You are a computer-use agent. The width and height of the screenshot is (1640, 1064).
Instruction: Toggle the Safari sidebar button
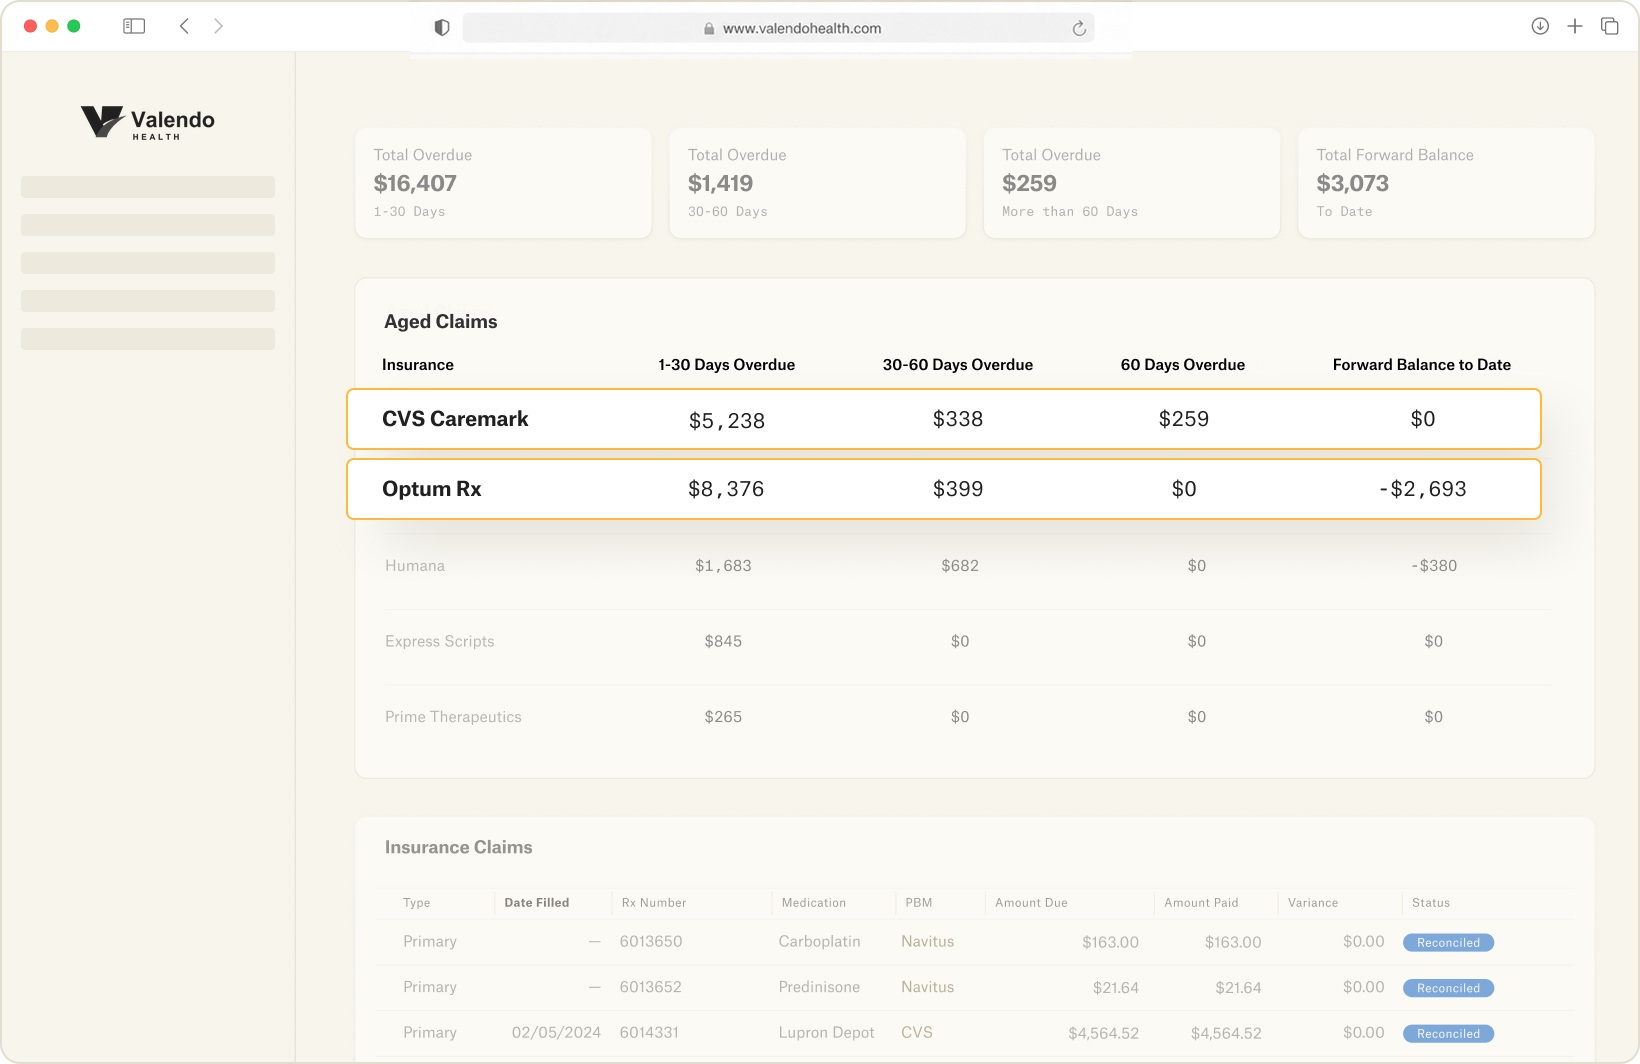[134, 26]
